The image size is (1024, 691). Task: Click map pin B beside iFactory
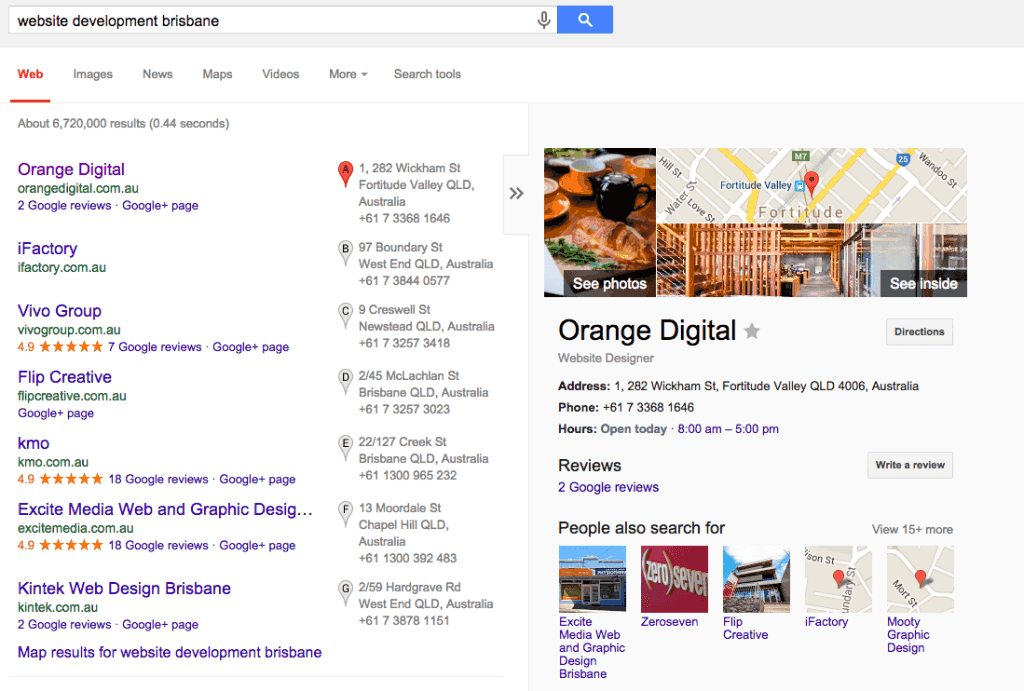[x=345, y=250]
